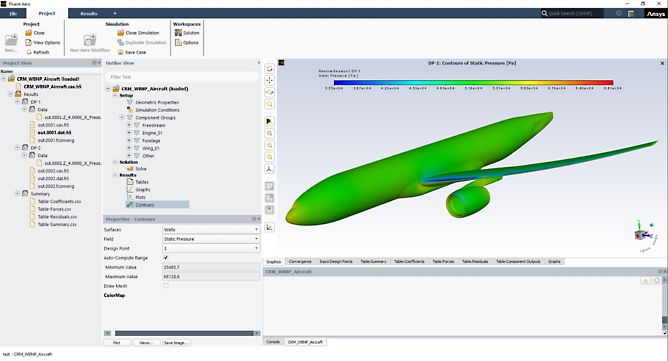Open the Table:Coefficients tab
Image resolution: width=668 pixels, height=361 pixels.
(x=409, y=261)
